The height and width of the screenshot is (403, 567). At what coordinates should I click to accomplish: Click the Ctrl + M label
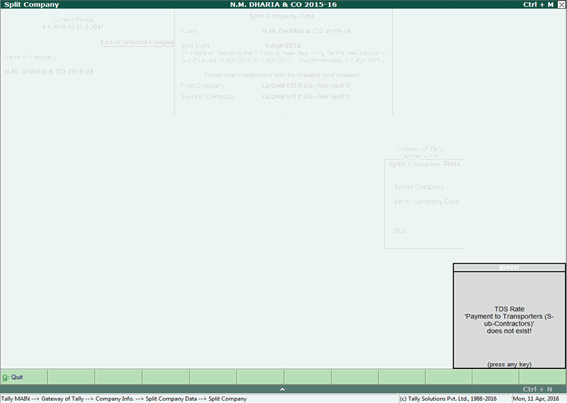[x=538, y=4]
